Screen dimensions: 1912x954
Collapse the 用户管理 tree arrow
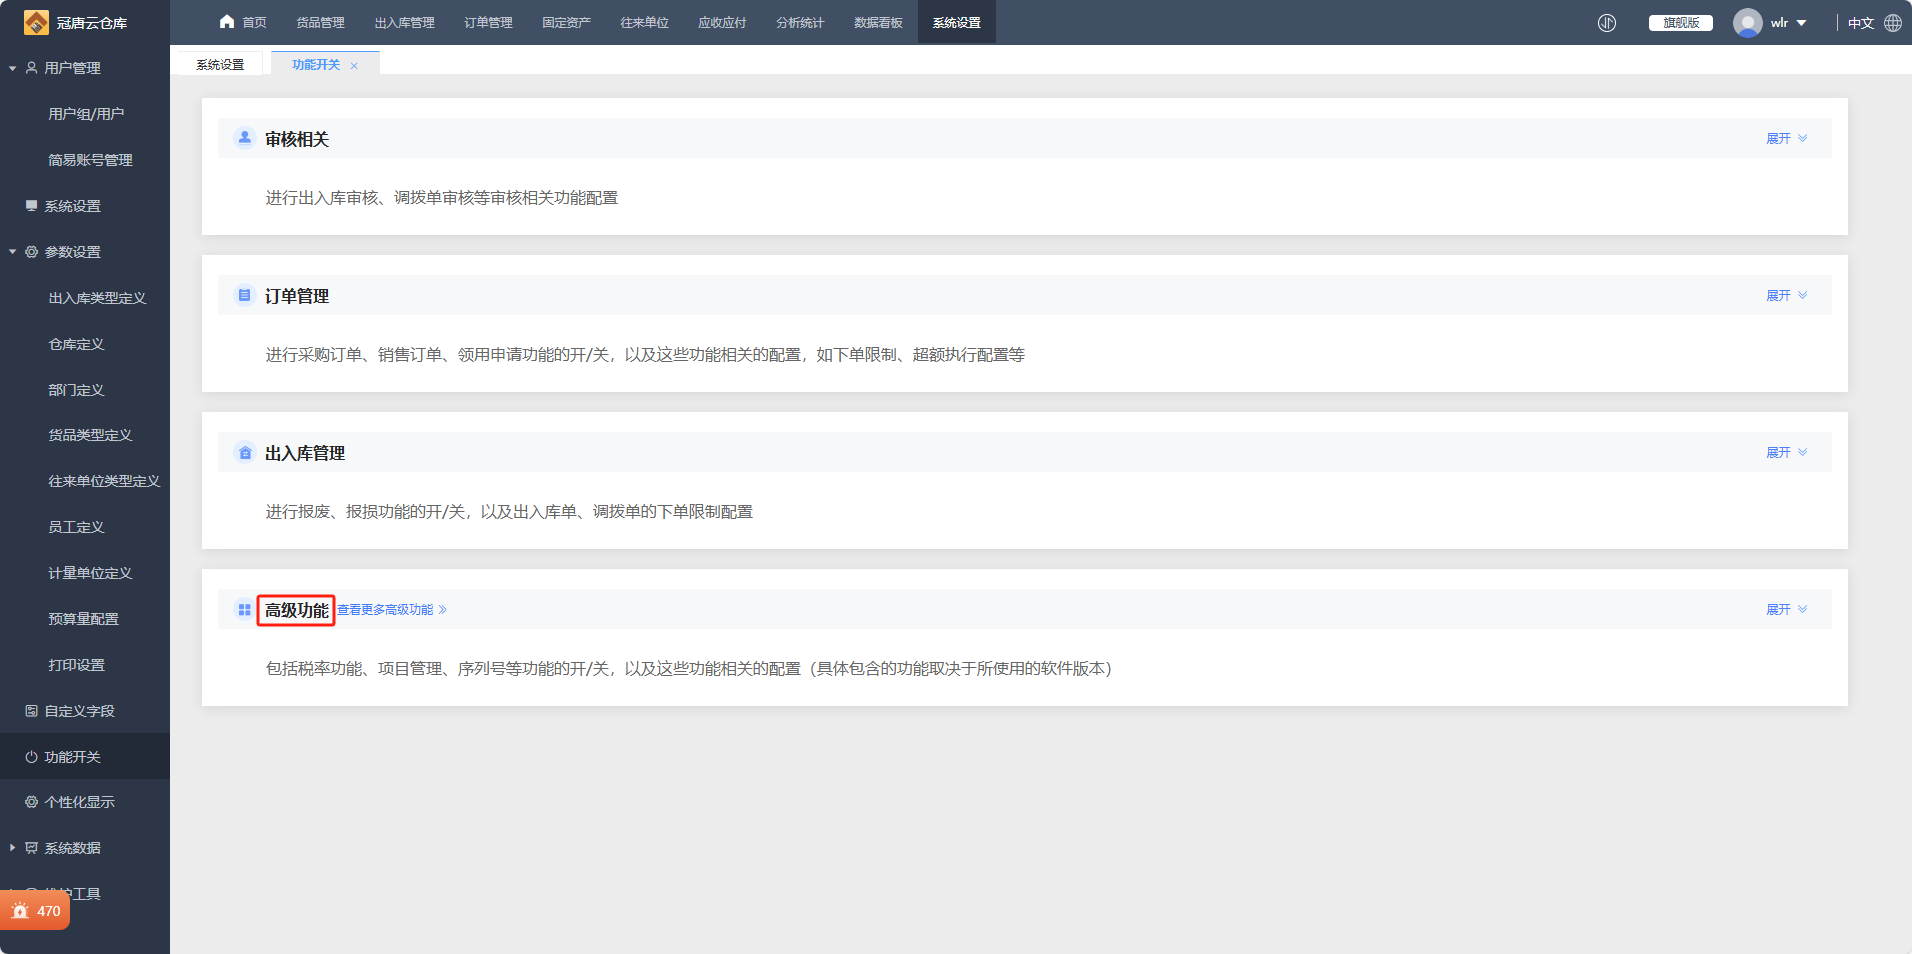tap(13, 68)
